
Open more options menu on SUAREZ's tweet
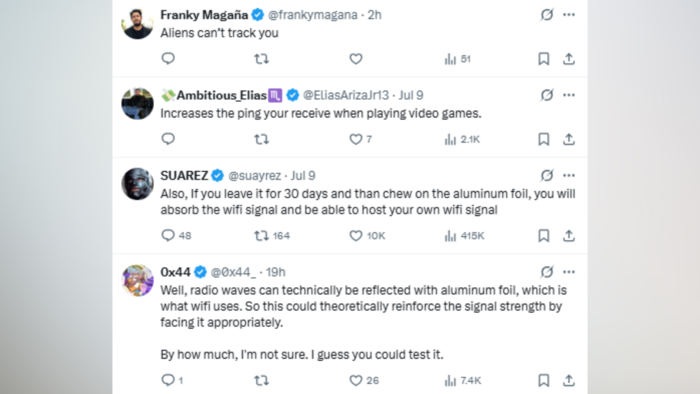tap(569, 175)
